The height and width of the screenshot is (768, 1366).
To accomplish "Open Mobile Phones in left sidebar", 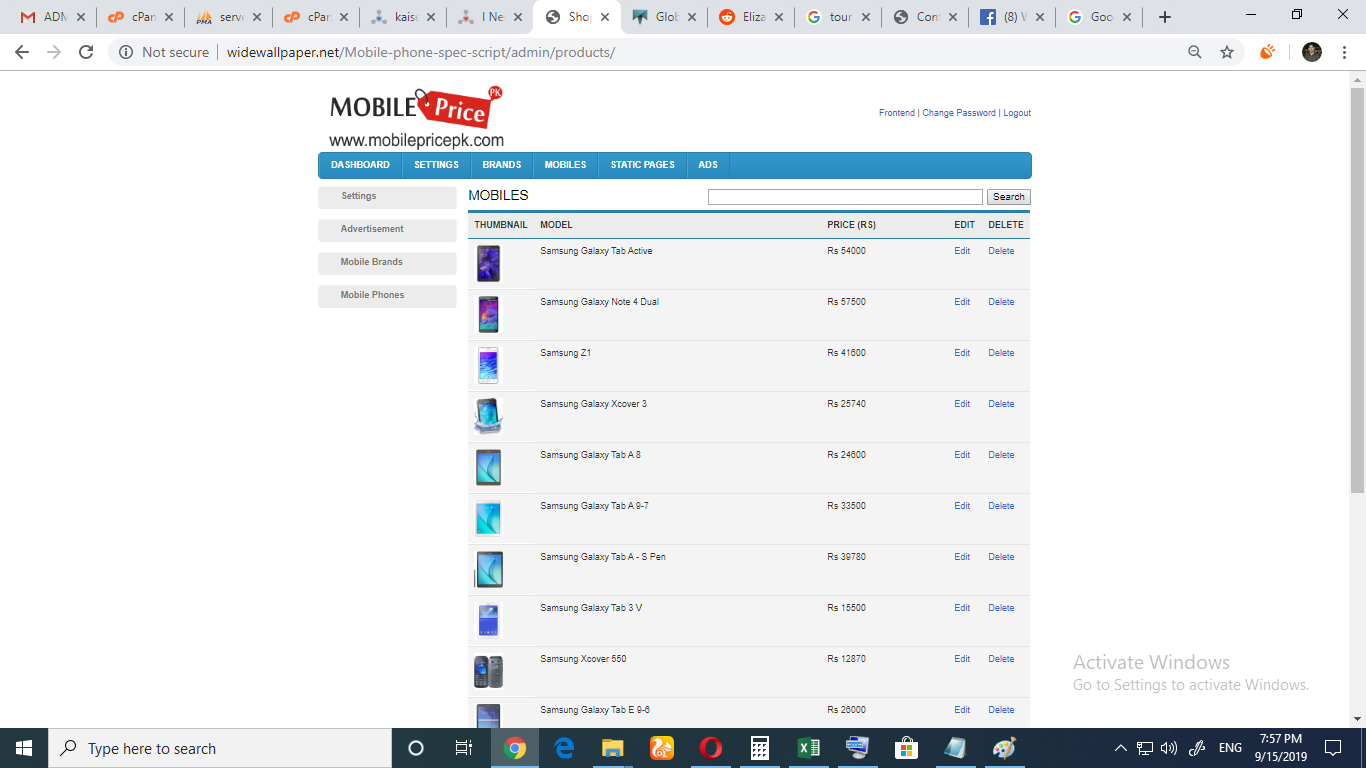I will (x=387, y=296).
